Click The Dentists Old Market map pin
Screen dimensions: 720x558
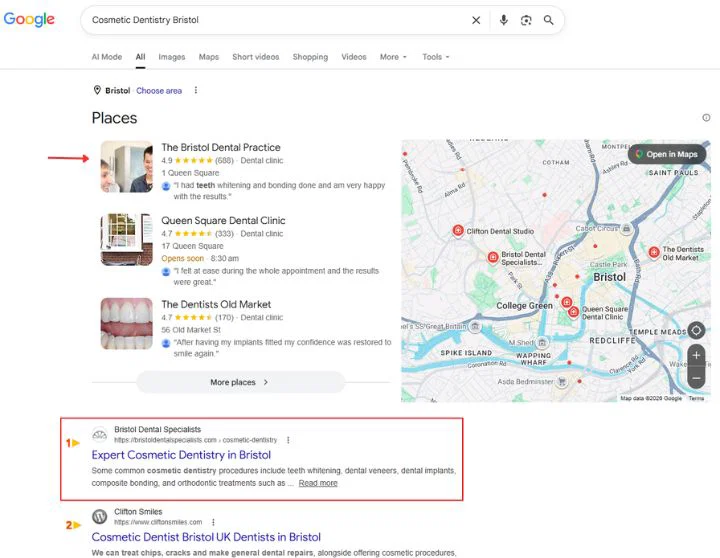(654, 252)
